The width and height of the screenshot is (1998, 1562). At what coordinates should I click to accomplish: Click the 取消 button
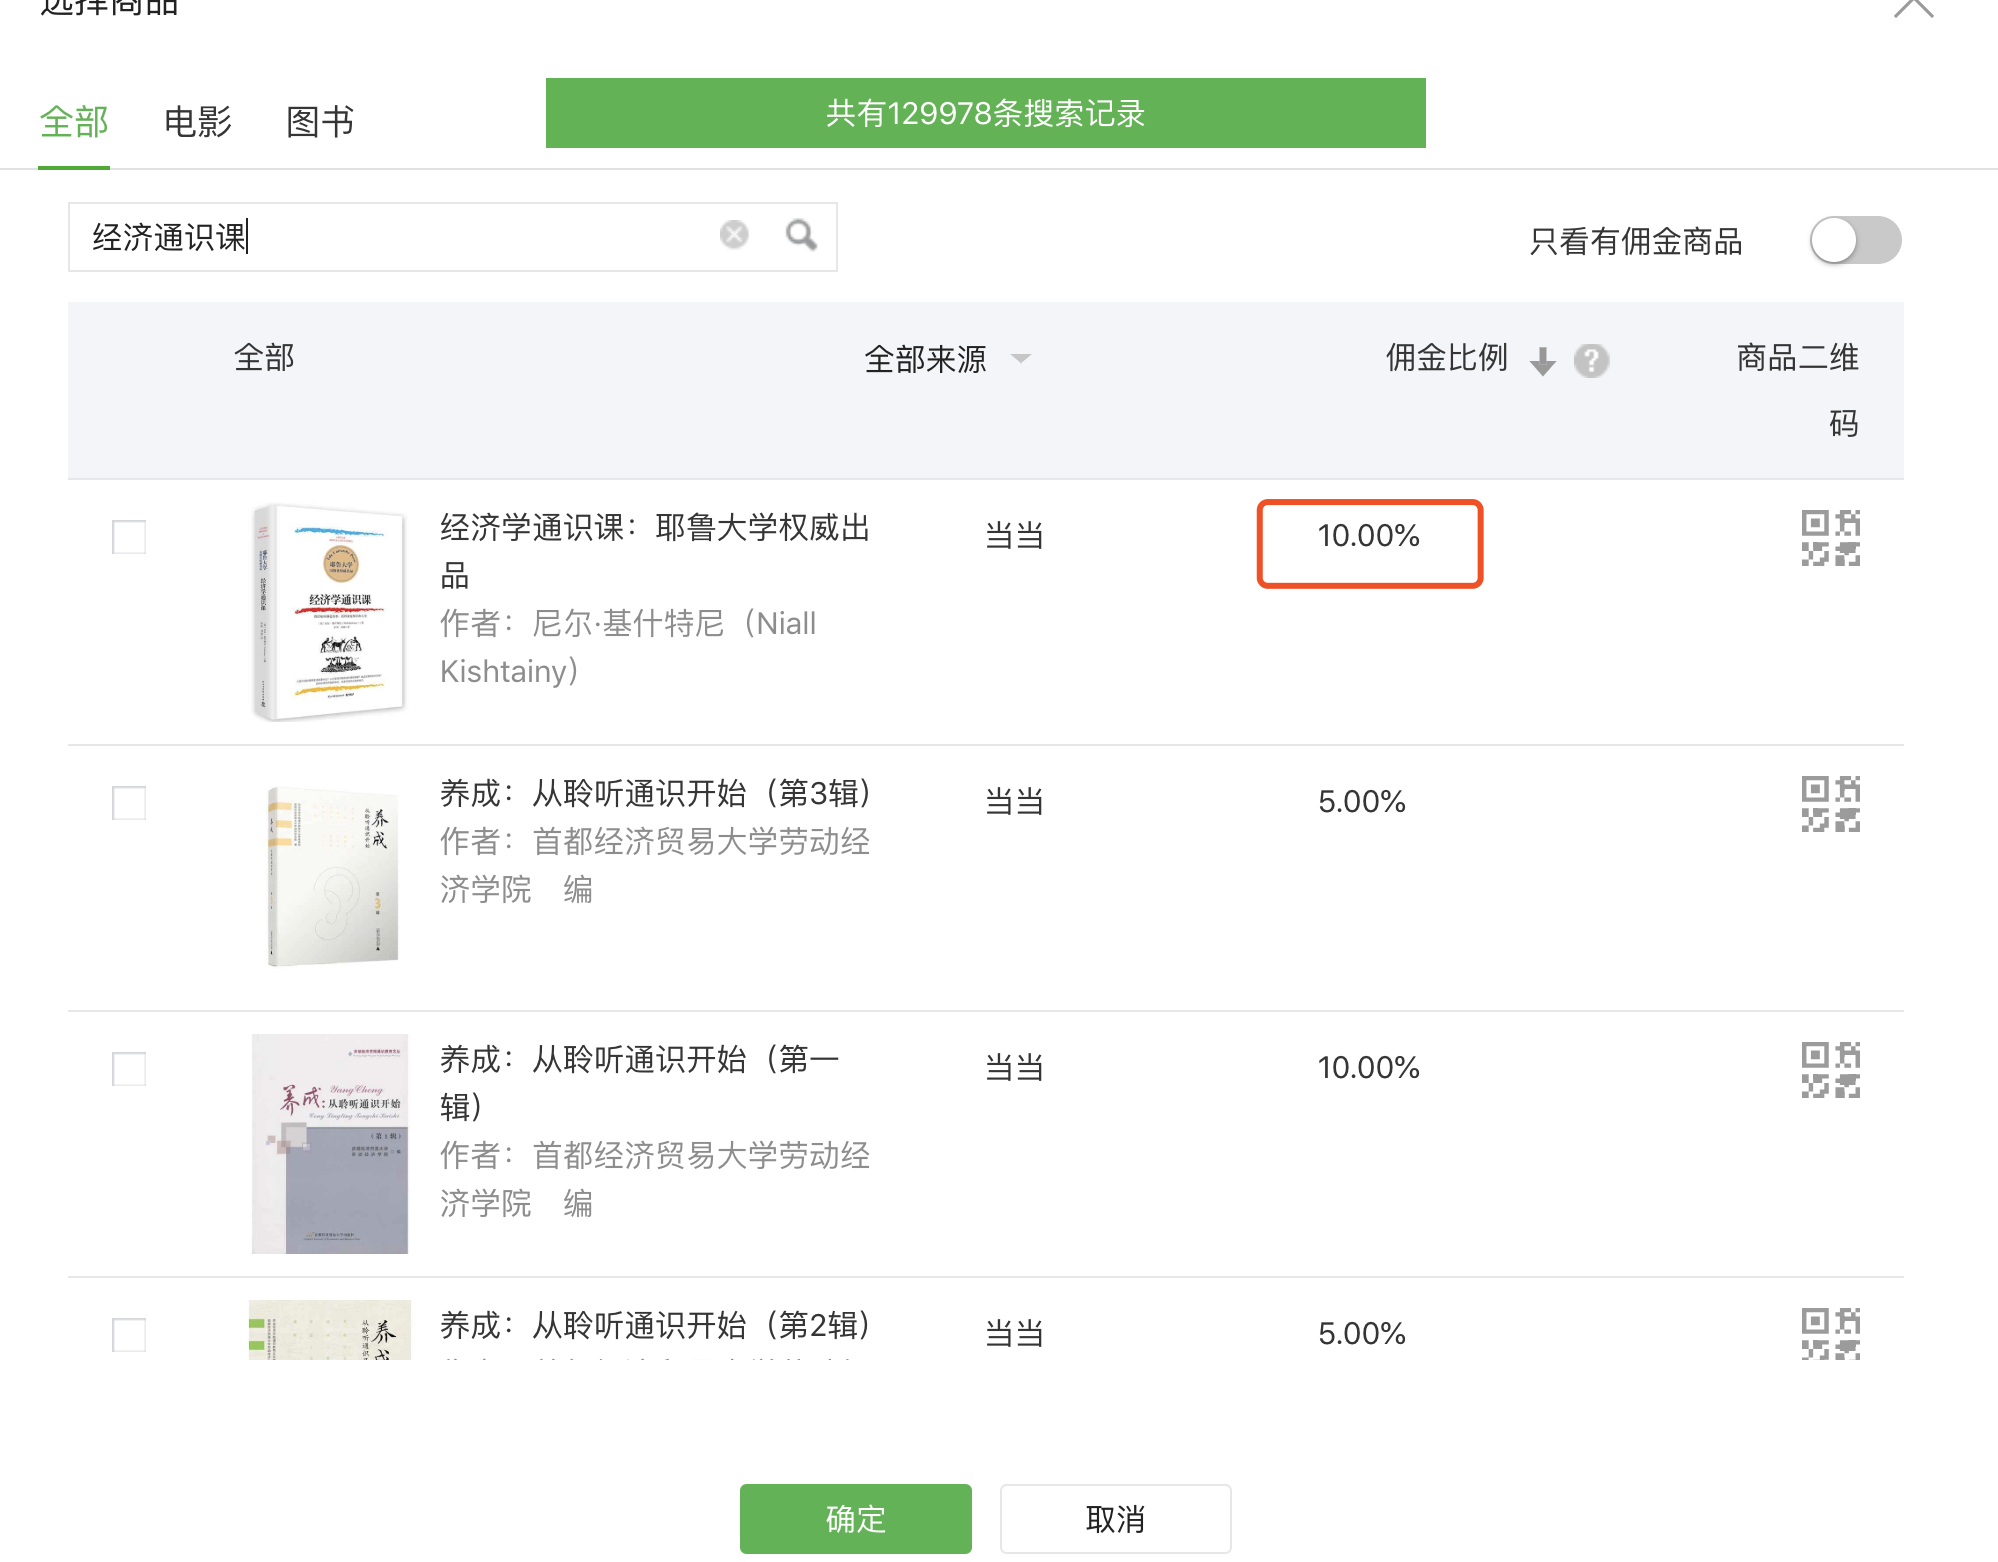tap(1115, 1519)
